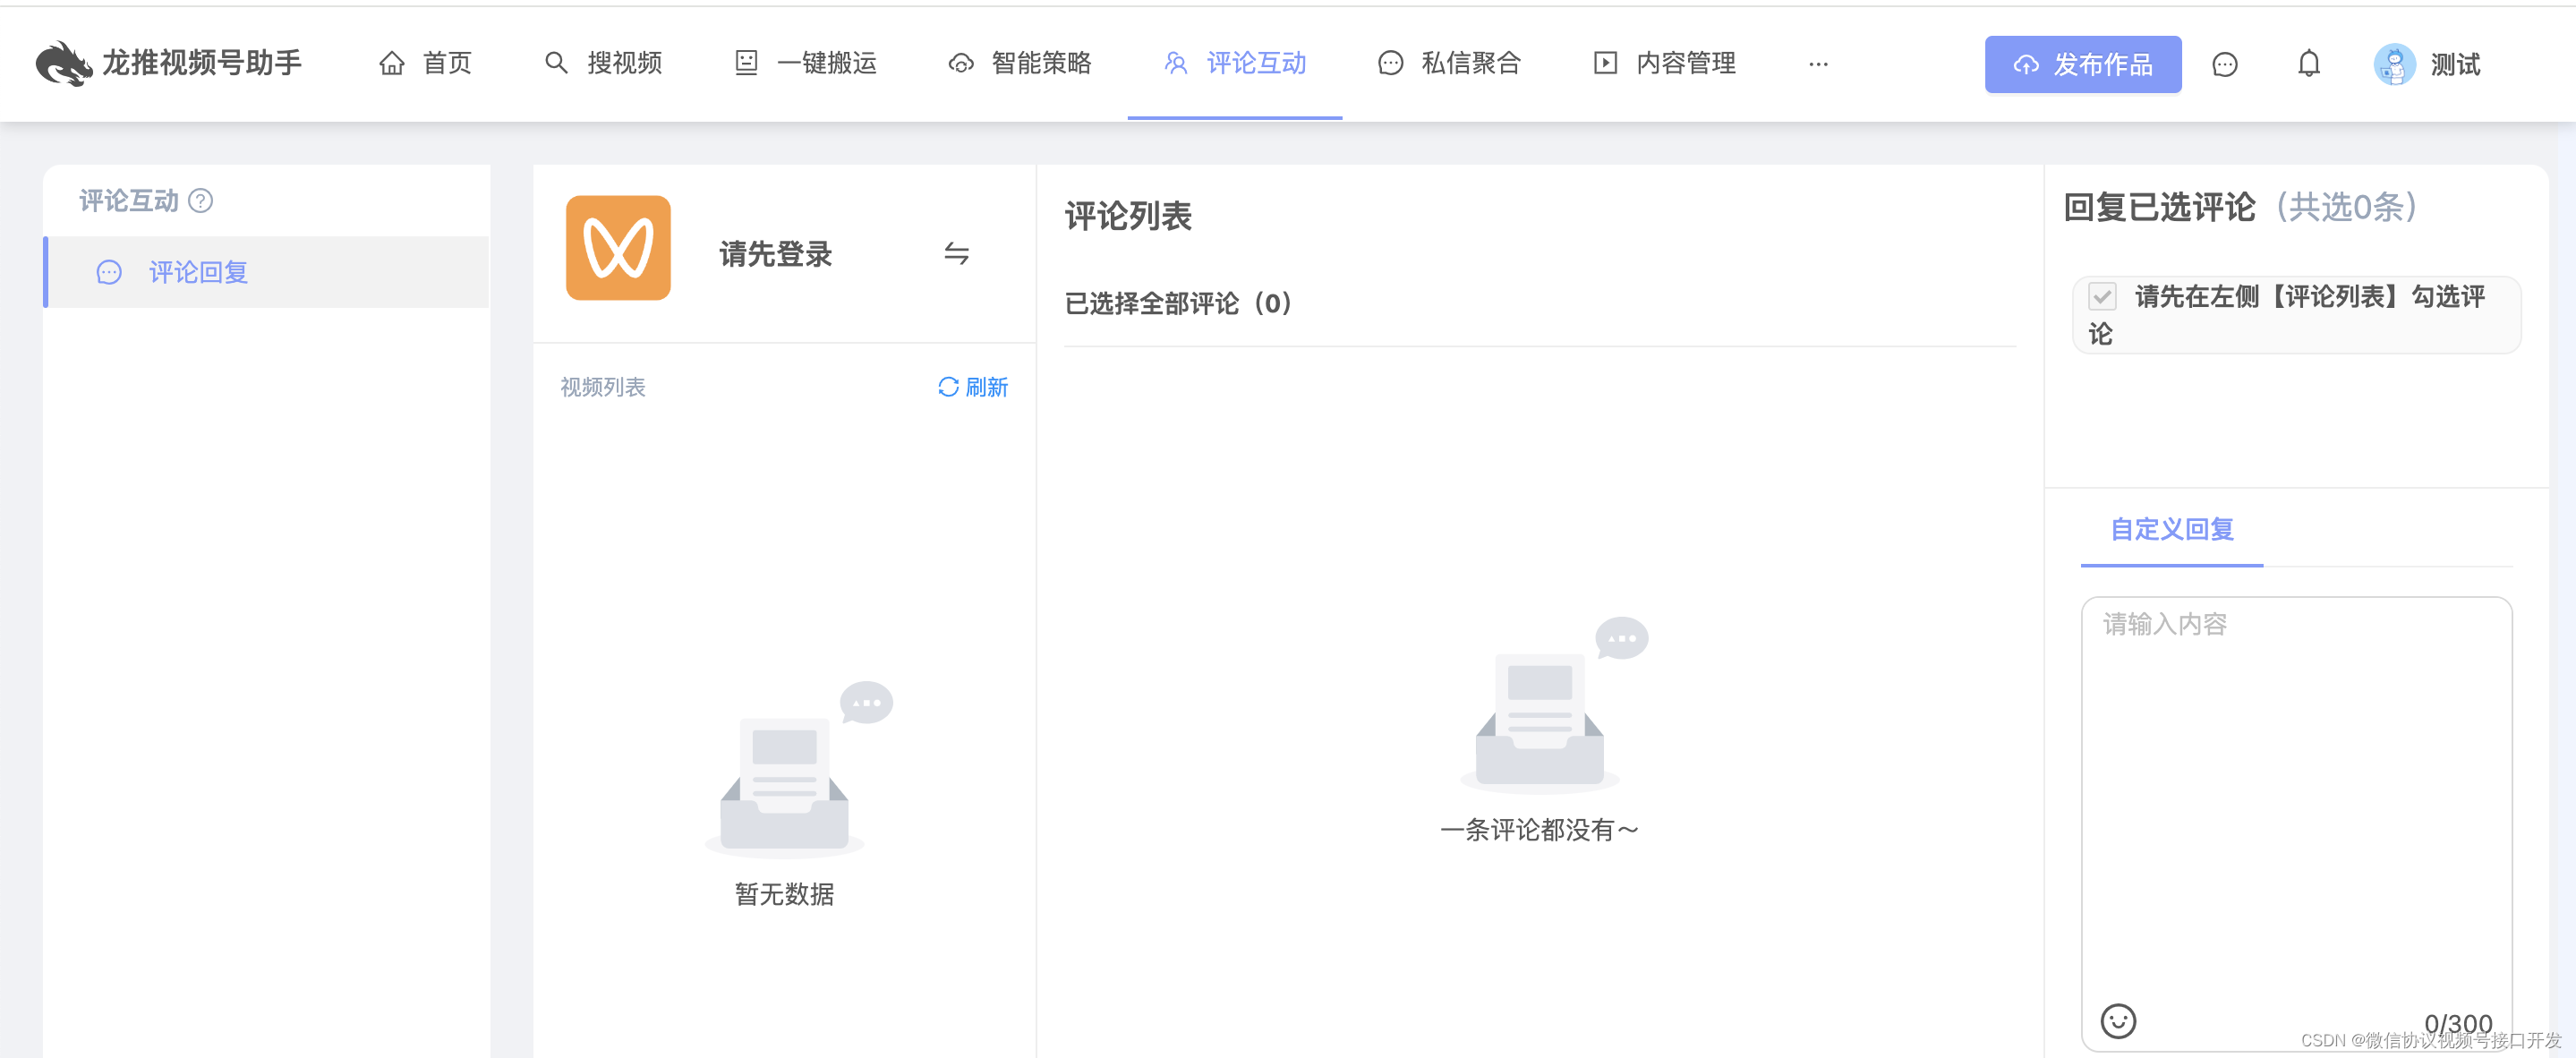Open 私信聚合 tab
The height and width of the screenshot is (1058, 2576).
coord(1449,63)
